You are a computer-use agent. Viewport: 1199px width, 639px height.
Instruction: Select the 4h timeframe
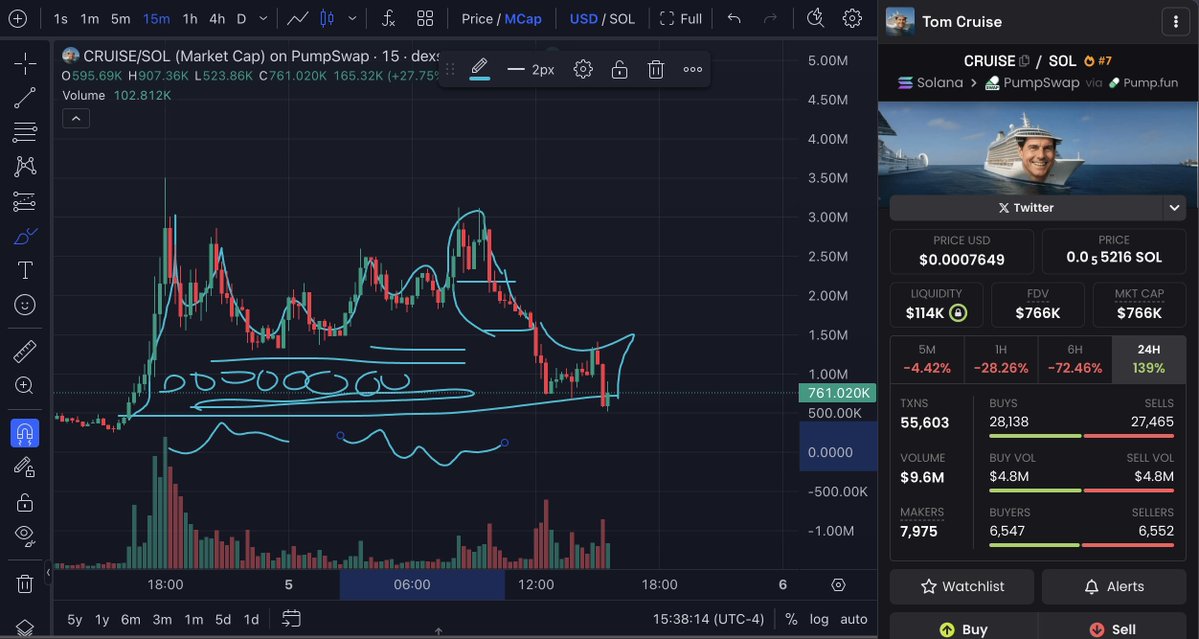click(217, 18)
